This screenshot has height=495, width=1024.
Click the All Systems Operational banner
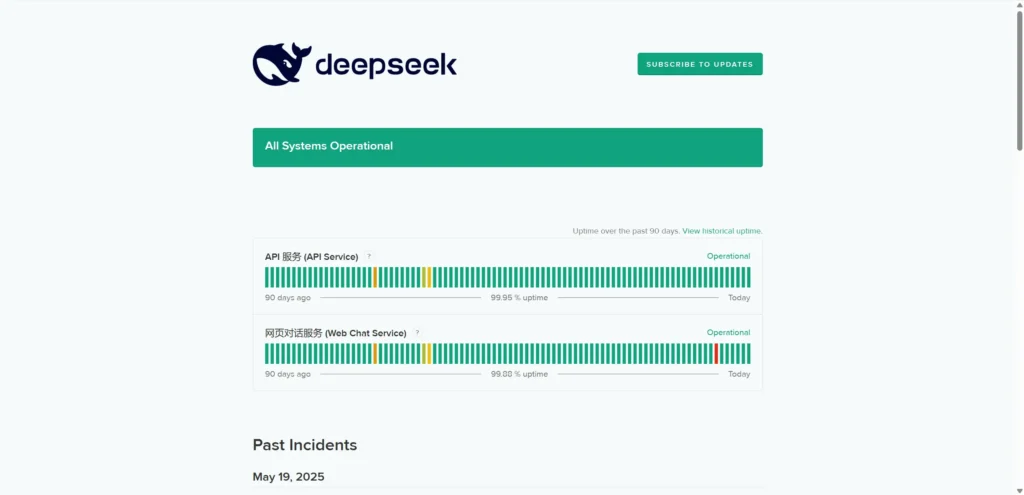[x=507, y=147]
